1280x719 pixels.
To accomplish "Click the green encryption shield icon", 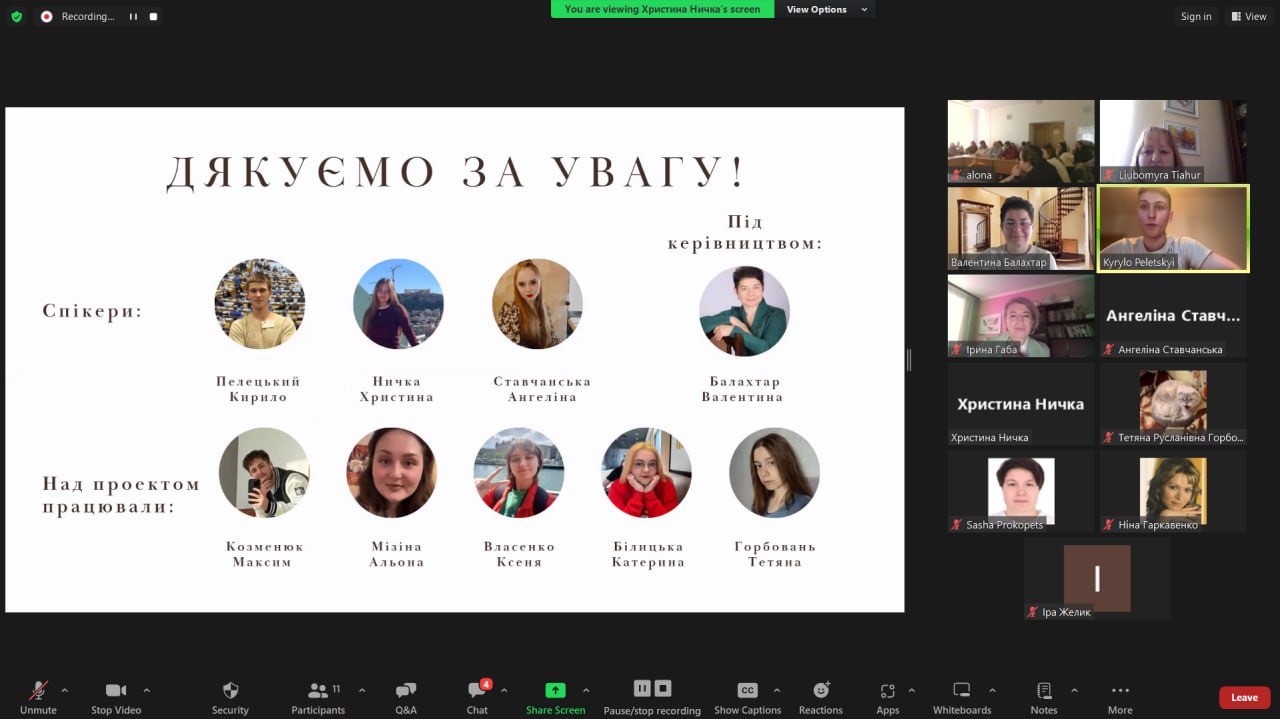I will pos(16,16).
